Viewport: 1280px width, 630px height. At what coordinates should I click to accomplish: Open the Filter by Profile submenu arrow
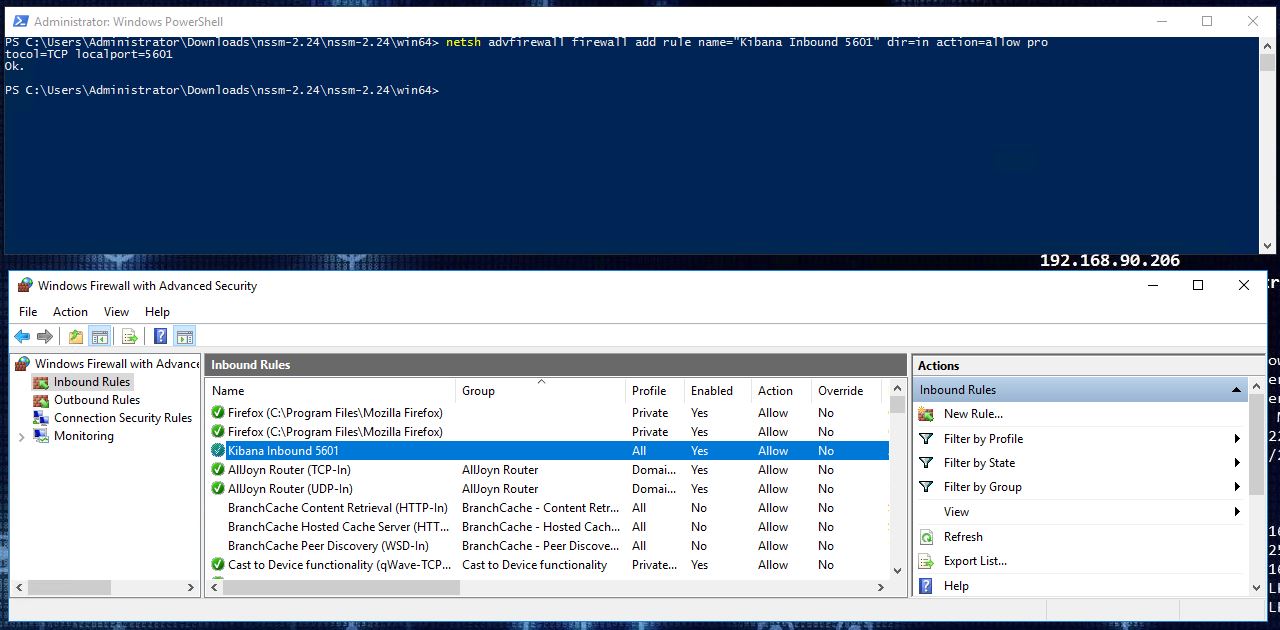pos(1238,439)
